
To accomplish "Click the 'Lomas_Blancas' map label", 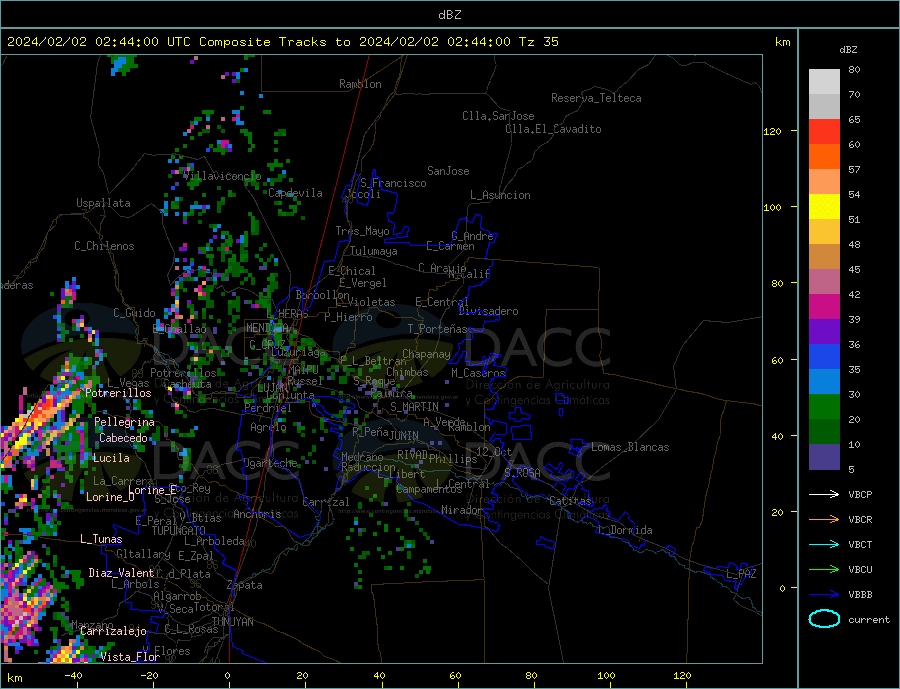I will click(630, 447).
